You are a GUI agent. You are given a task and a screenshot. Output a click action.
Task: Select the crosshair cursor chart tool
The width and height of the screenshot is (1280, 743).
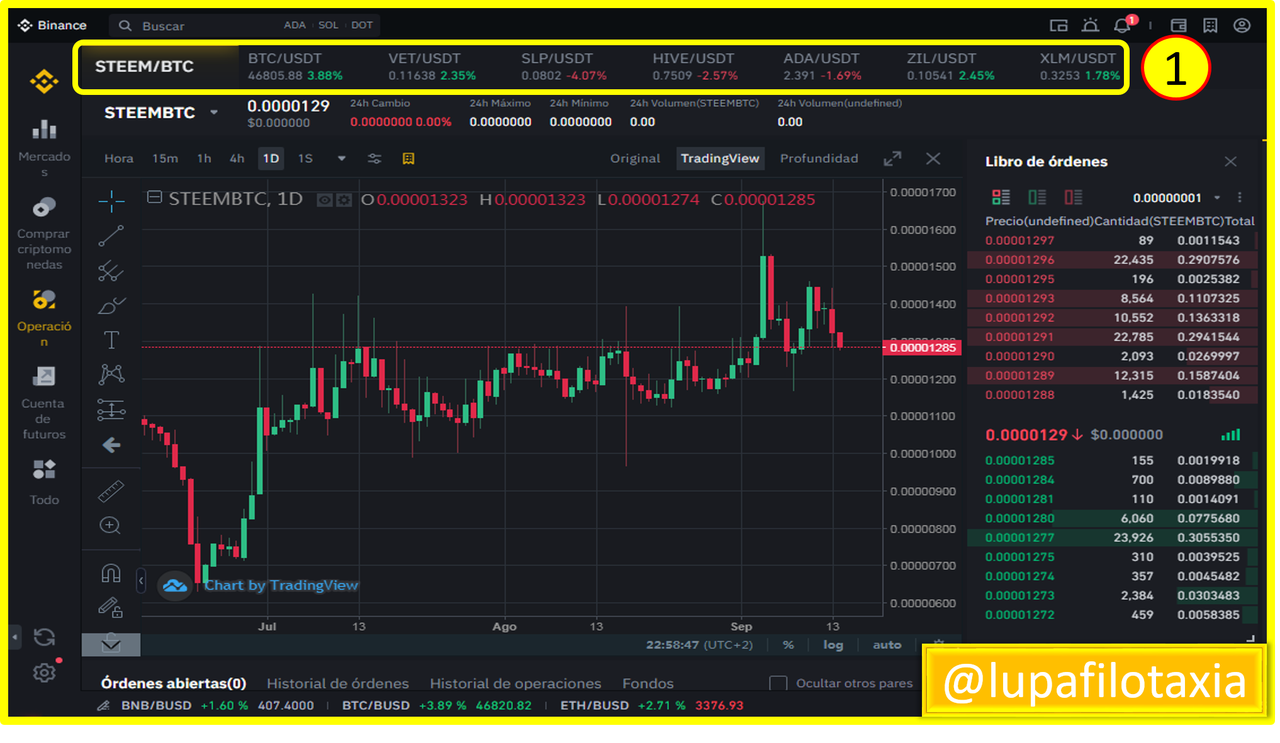[x=111, y=201]
